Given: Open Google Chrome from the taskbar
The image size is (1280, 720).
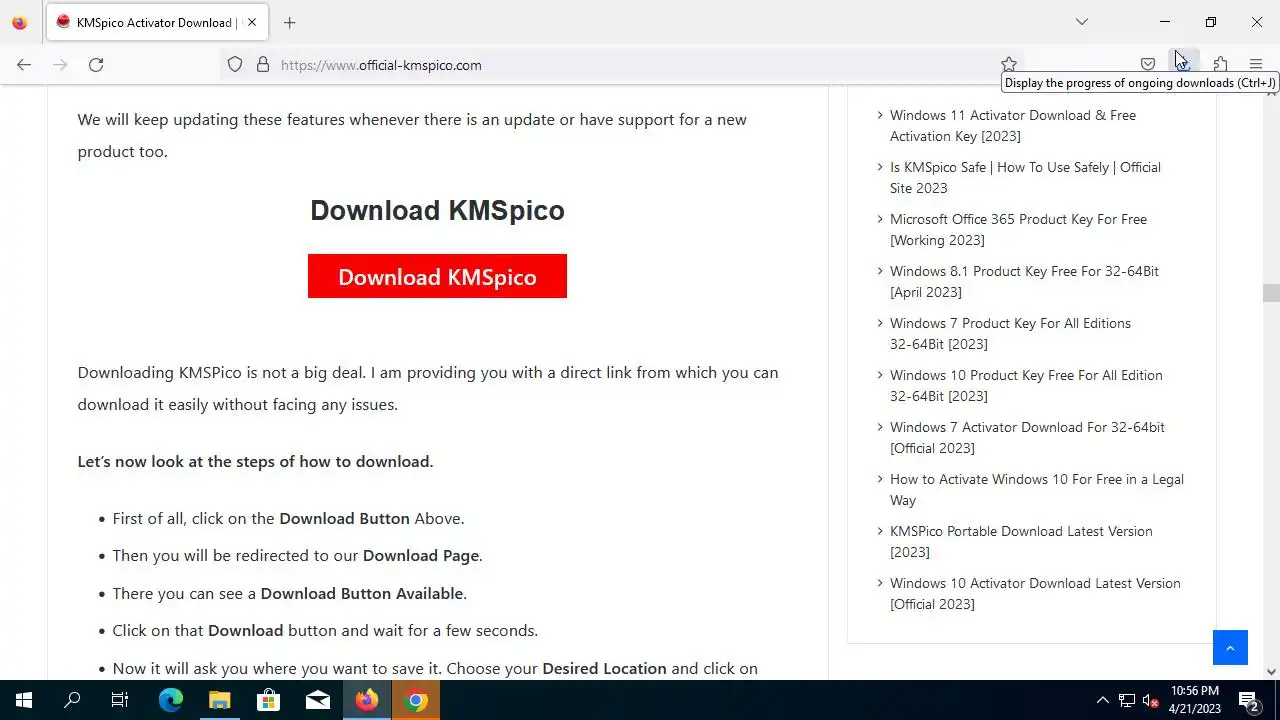Looking at the screenshot, I should point(417,700).
